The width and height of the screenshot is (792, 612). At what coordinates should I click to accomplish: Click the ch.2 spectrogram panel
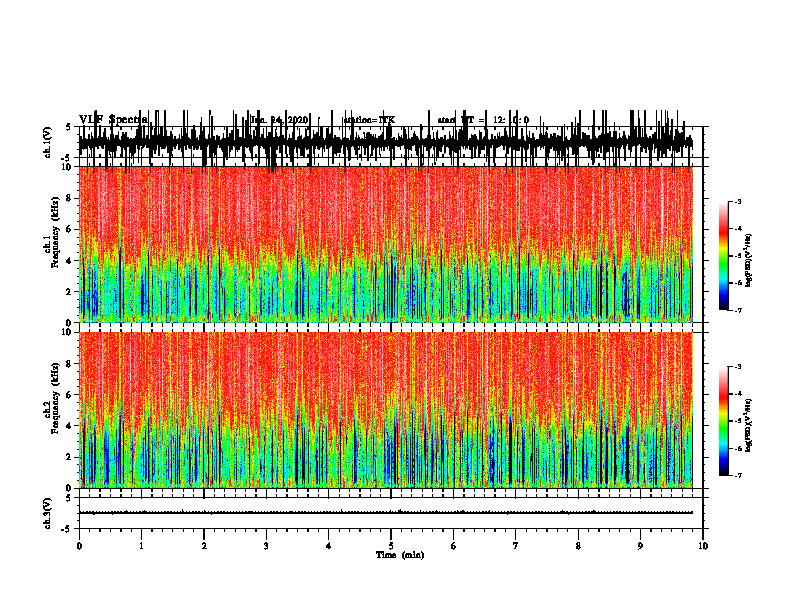(x=385, y=410)
